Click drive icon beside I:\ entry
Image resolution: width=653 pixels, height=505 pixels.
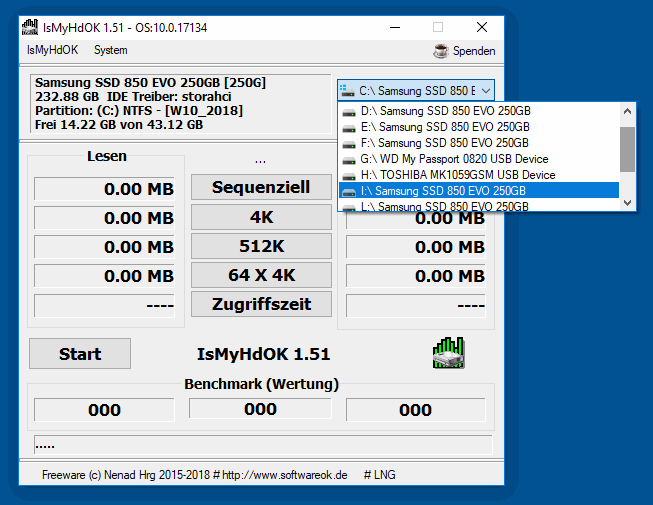pyautogui.click(x=349, y=192)
